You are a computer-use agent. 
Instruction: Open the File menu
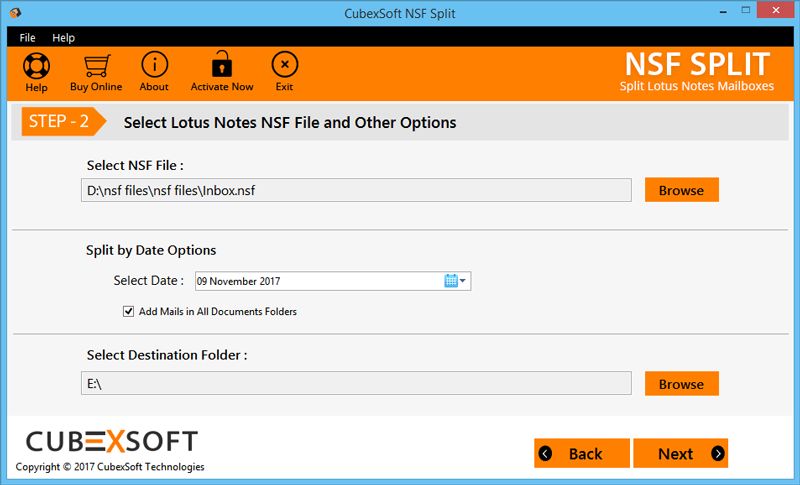click(27, 38)
